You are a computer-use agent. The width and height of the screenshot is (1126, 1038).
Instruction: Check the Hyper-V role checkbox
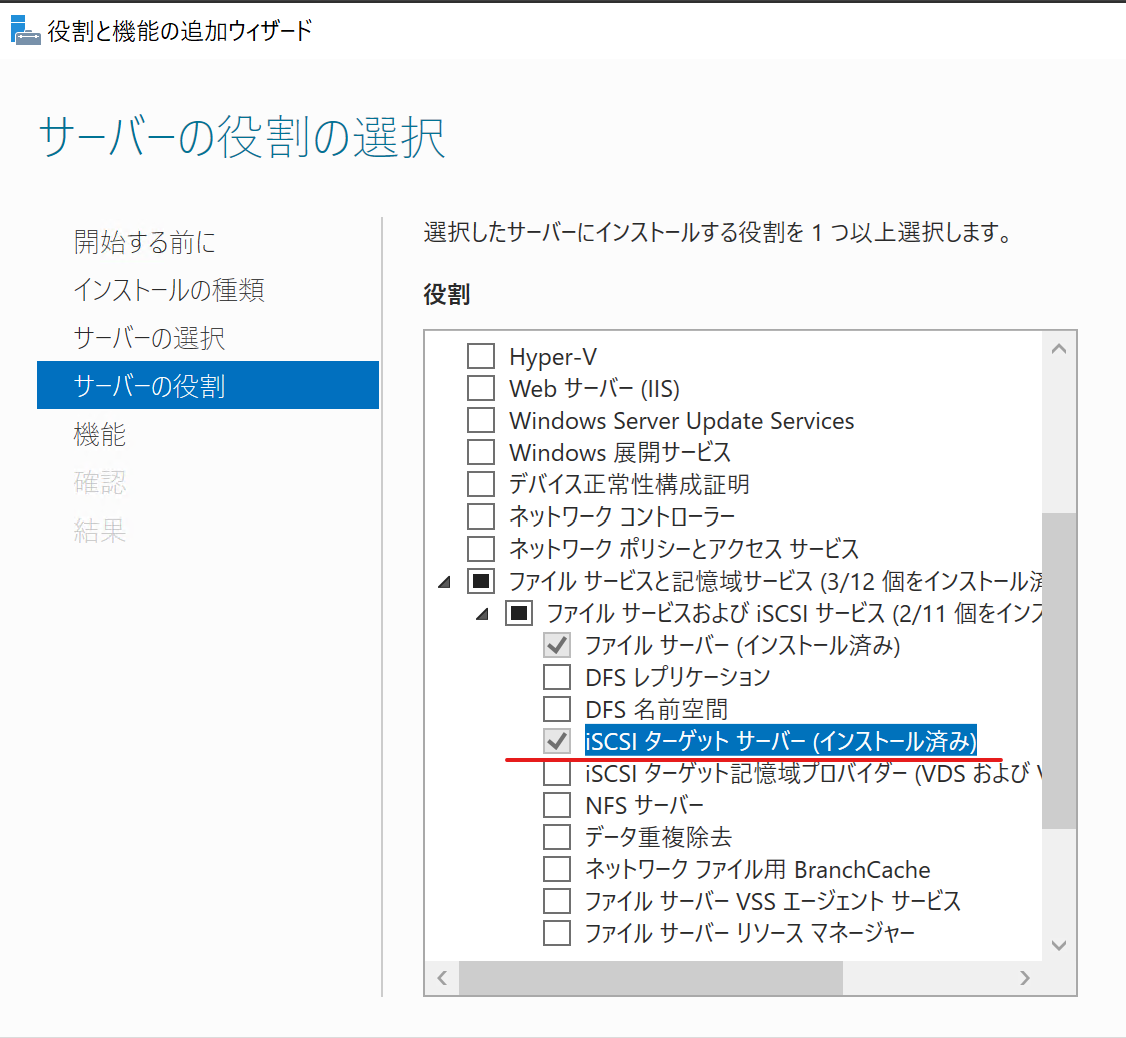click(480, 356)
